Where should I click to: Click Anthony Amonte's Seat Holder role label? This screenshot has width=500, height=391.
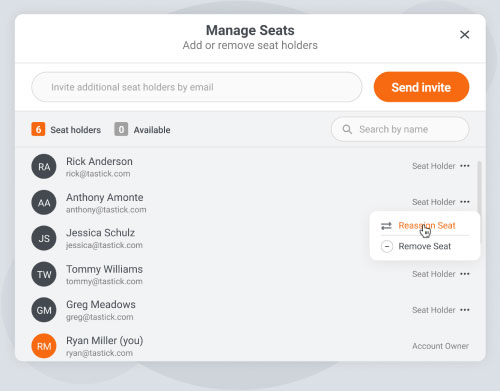(x=434, y=202)
